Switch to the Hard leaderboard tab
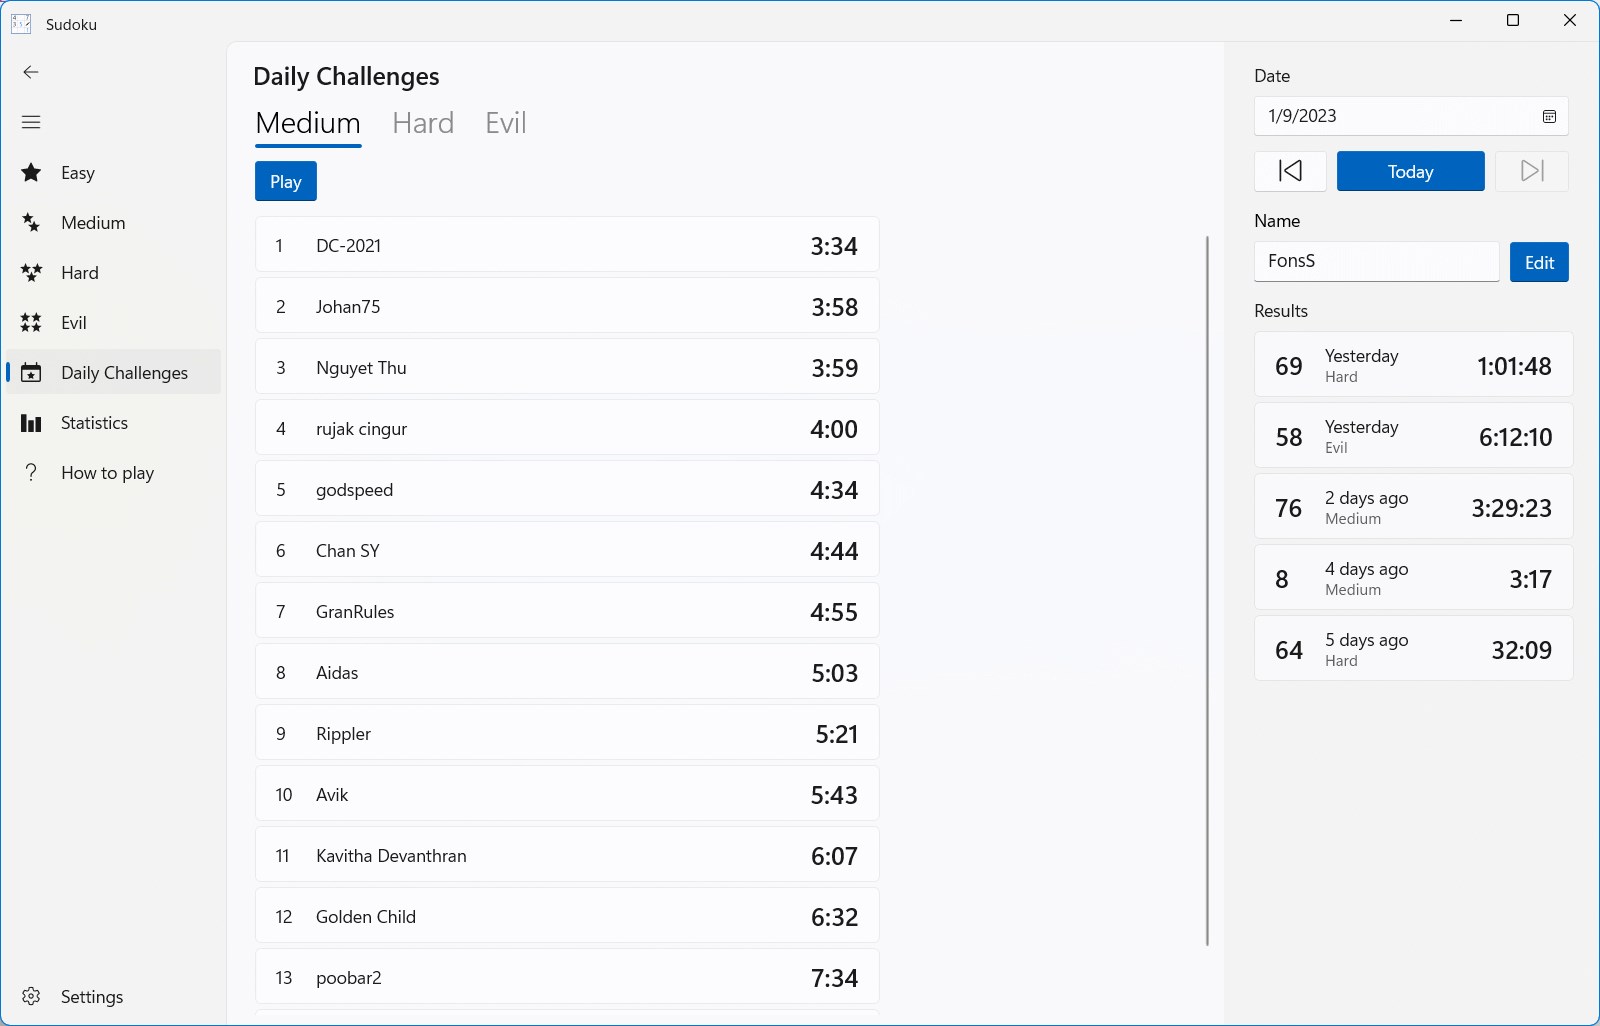 422,123
